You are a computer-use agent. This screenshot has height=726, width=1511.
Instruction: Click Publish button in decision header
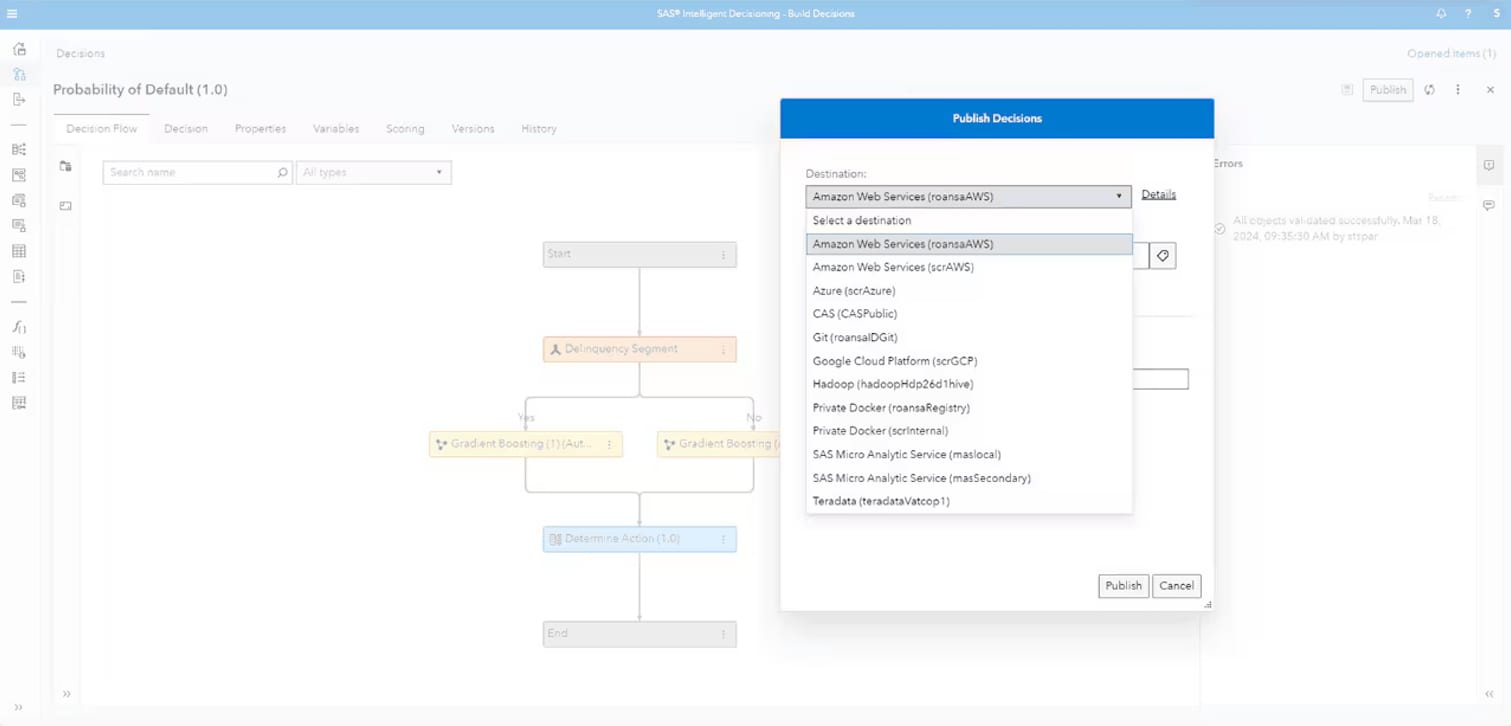(x=1388, y=90)
